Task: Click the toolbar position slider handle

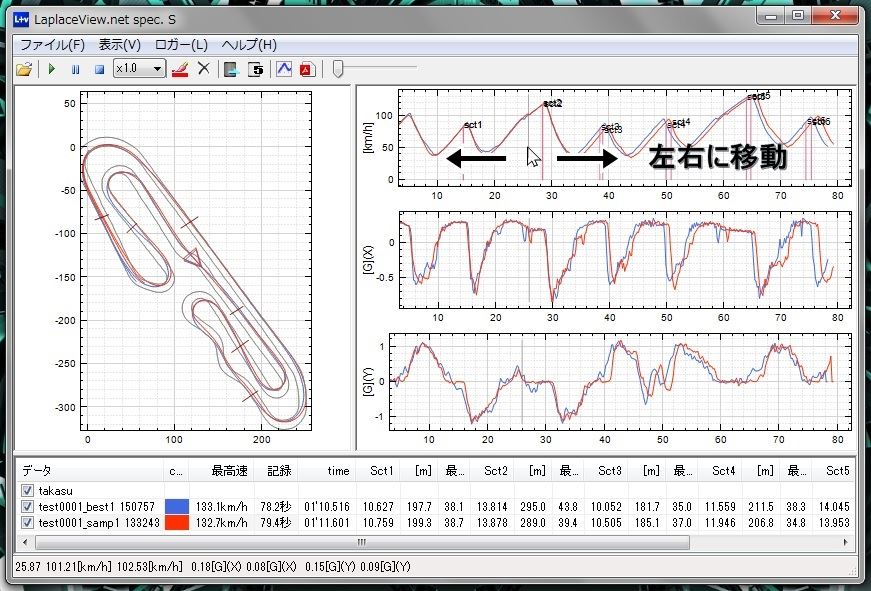Action: [338, 69]
